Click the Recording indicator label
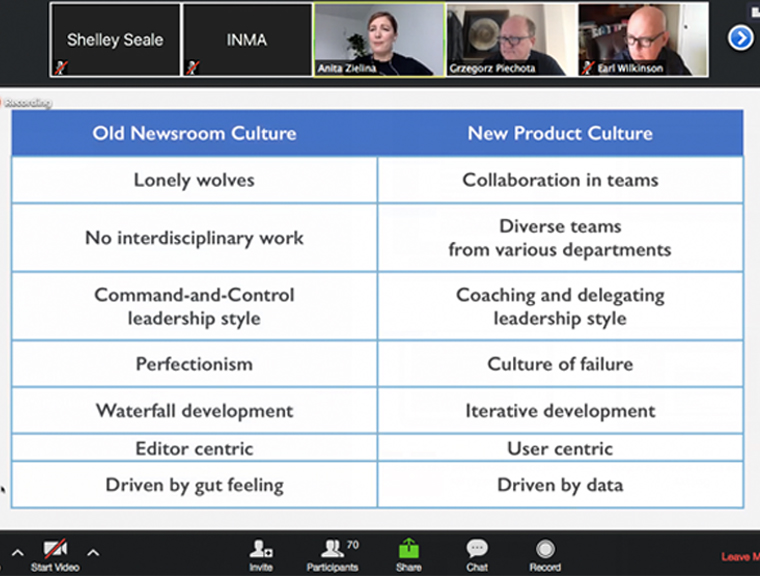Viewport: 760px width, 576px height. pos(27,102)
